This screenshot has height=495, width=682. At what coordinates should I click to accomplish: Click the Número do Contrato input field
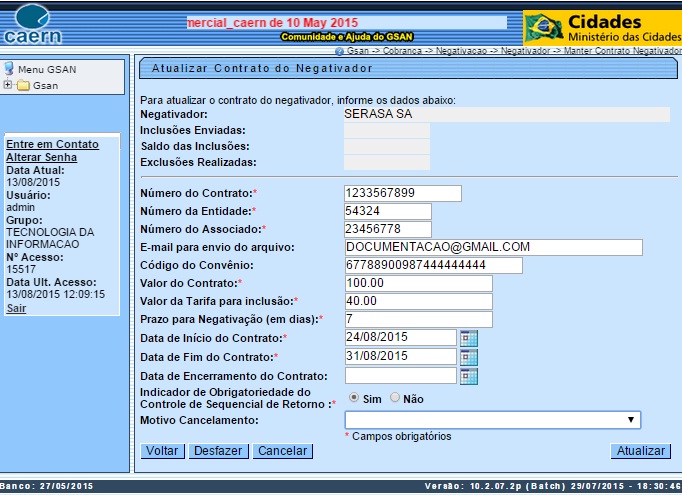tap(402, 193)
